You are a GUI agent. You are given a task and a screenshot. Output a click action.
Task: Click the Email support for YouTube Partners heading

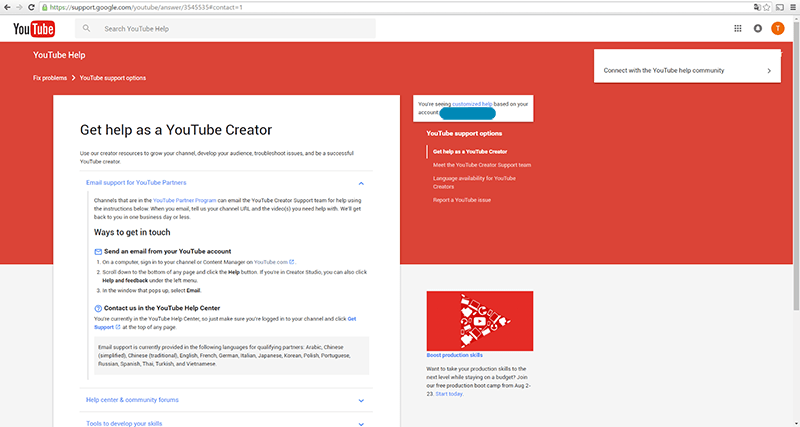coord(136,183)
